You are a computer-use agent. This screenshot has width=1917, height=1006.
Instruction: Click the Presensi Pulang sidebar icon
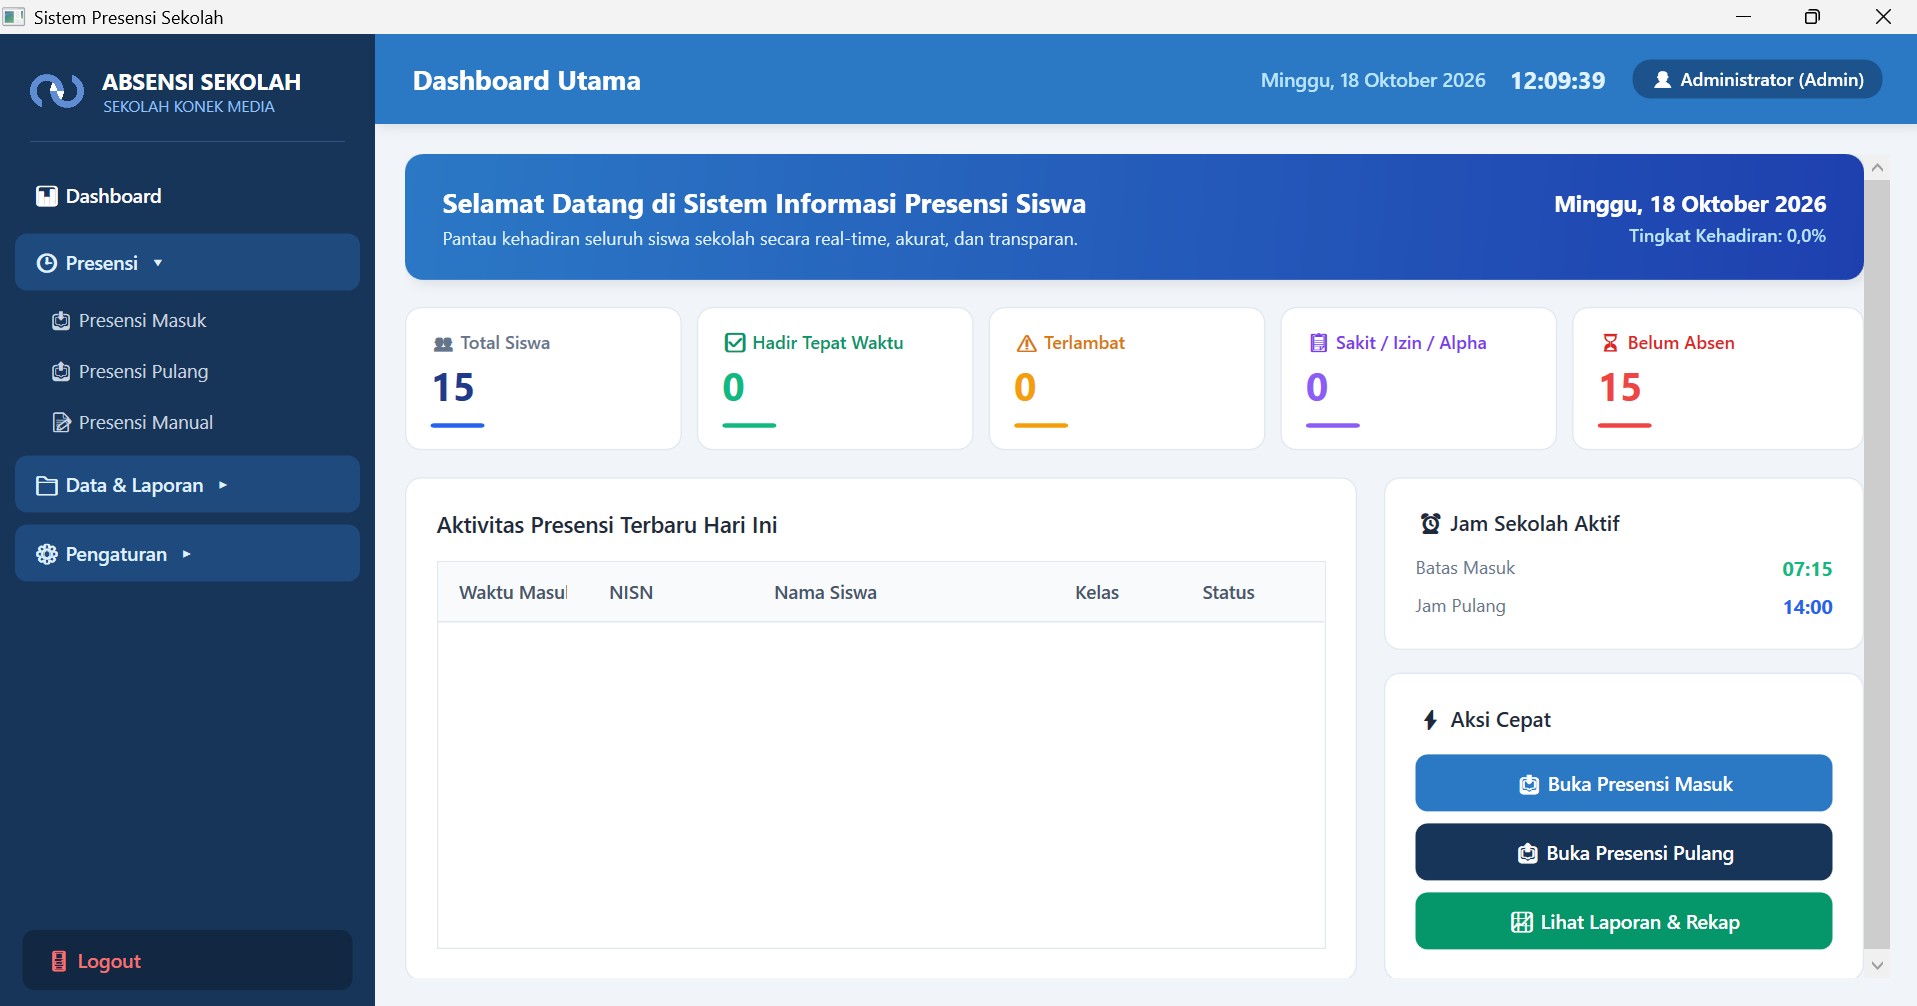pyautogui.click(x=61, y=372)
